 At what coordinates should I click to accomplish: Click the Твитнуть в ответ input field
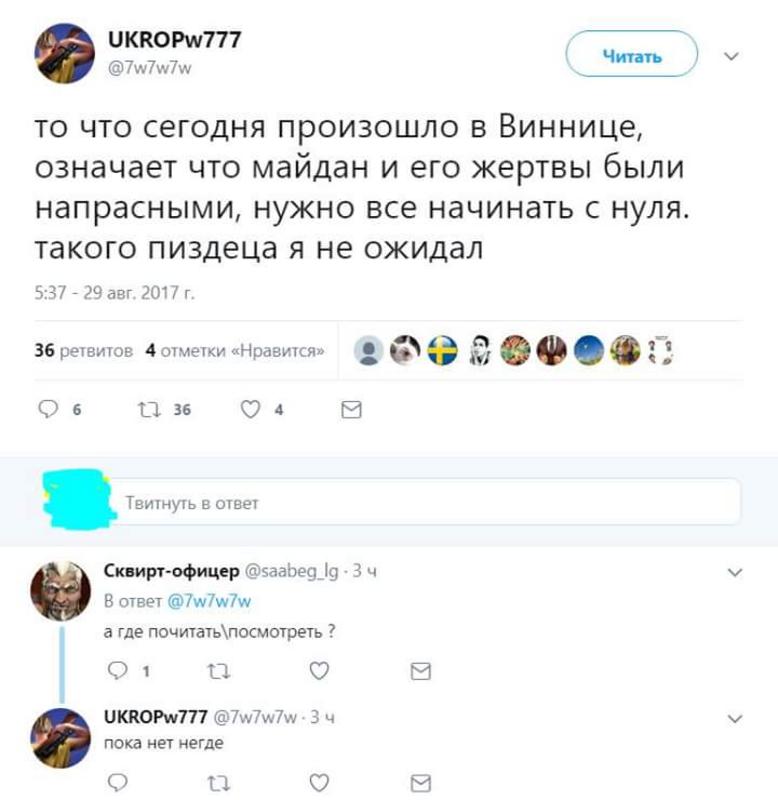coord(426,502)
